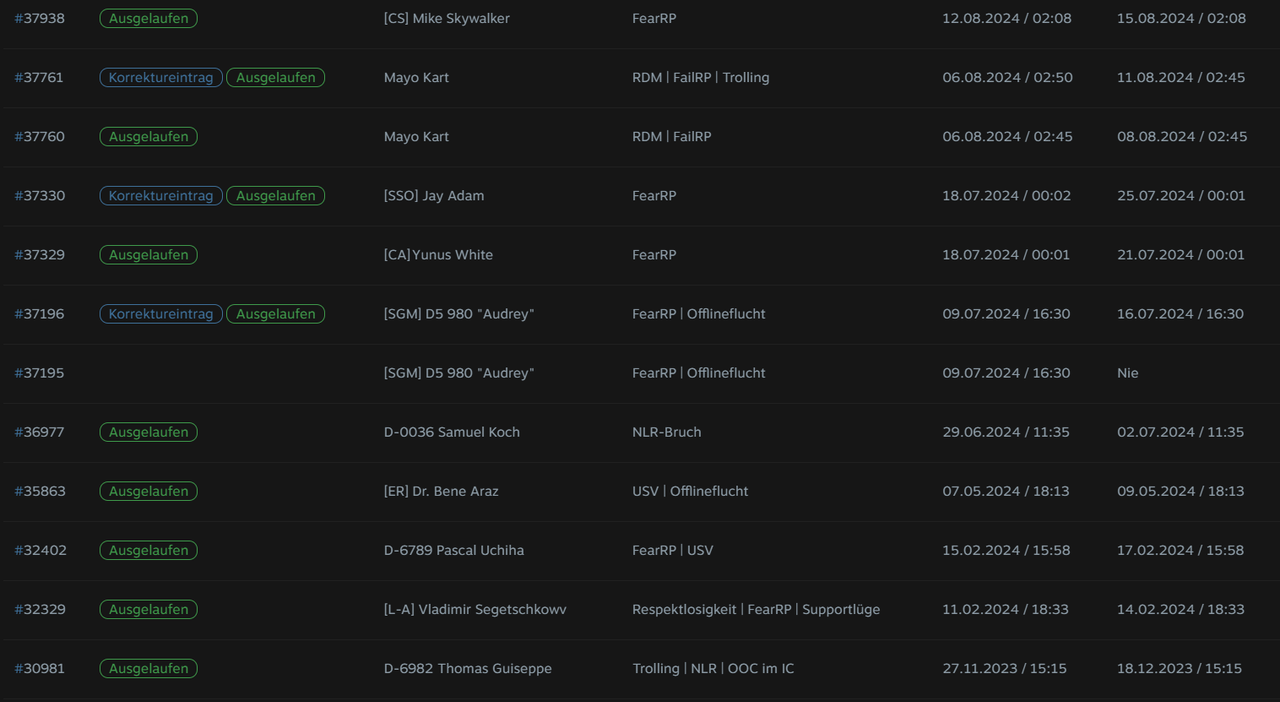Click FearRP reason in row #37938

tap(654, 18)
